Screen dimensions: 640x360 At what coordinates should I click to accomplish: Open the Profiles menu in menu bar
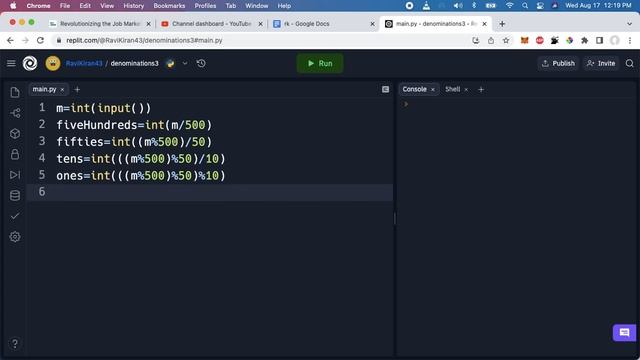(x=205, y=6)
